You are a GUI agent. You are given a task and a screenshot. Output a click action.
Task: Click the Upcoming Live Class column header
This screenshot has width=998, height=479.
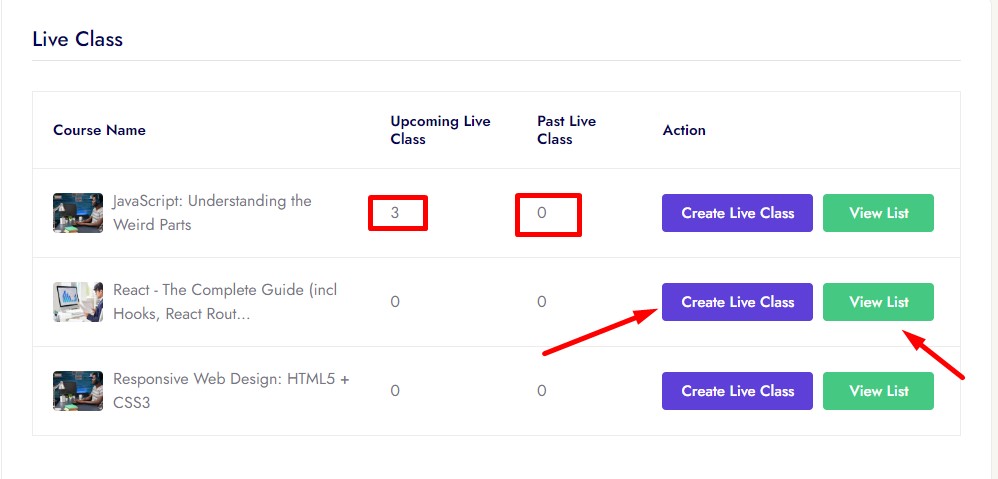(x=440, y=130)
